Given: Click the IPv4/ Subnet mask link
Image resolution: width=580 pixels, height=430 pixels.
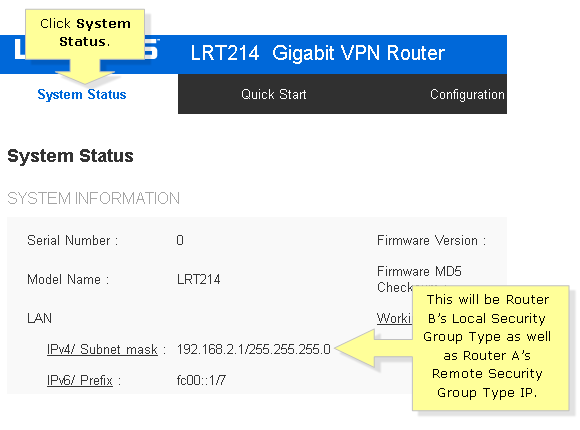Looking at the screenshot, I should (x=102, y=349).
